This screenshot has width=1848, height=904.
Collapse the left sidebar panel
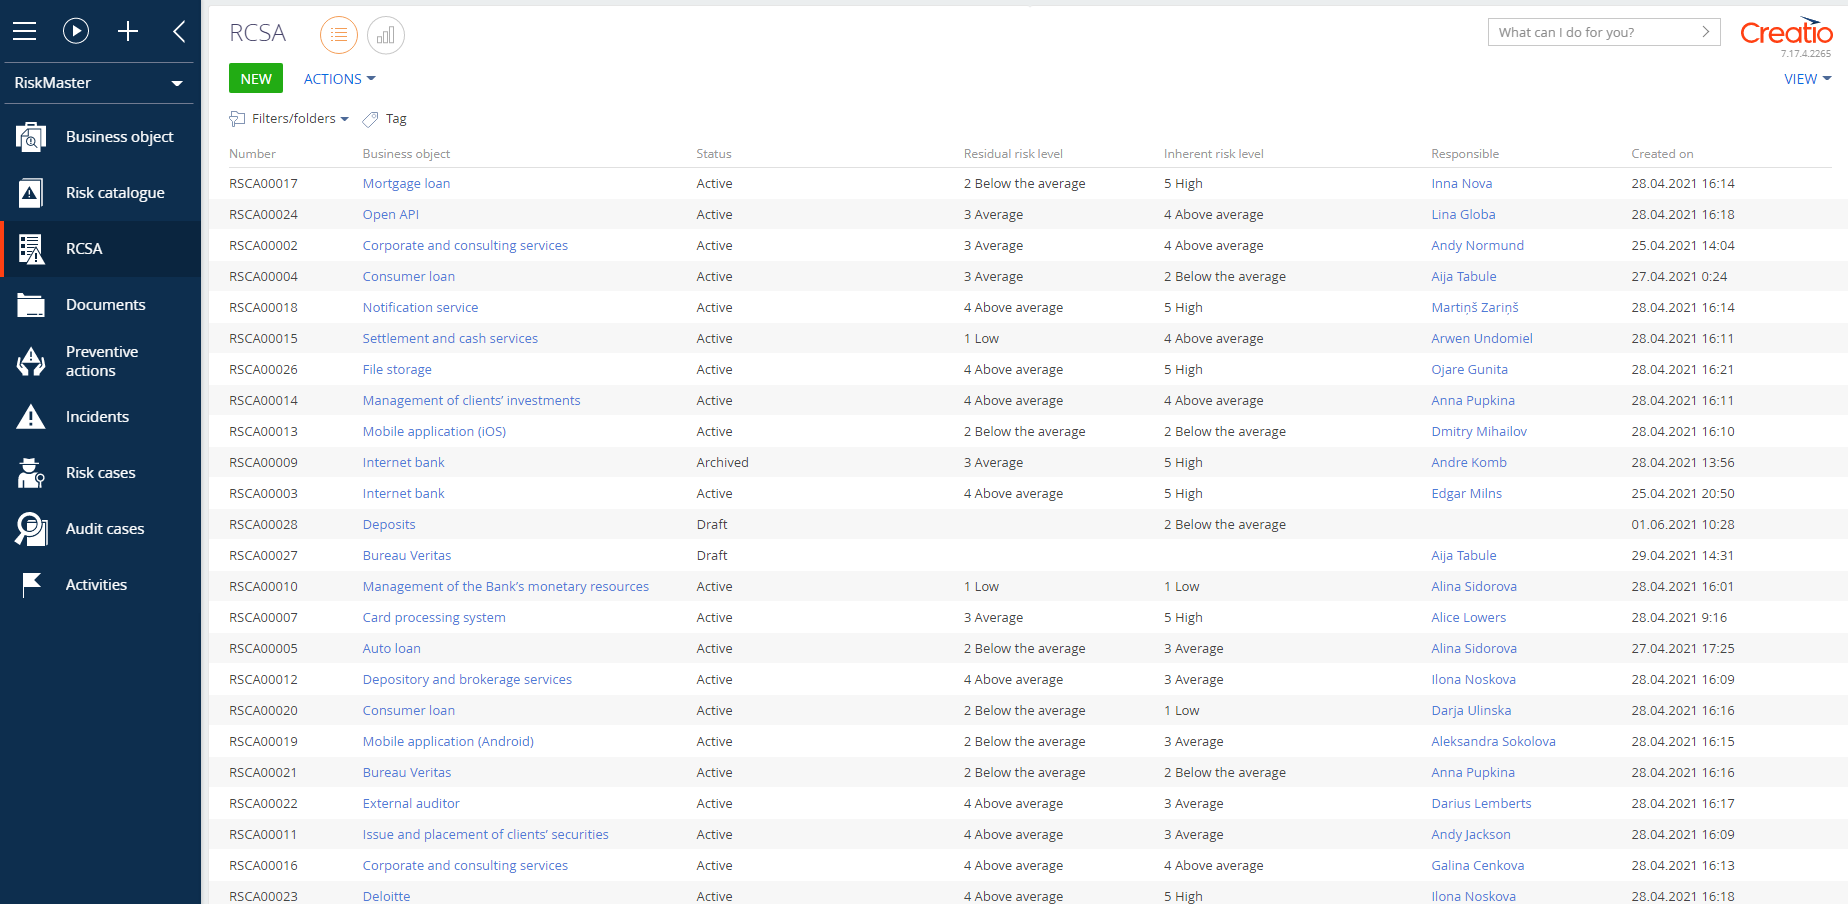click(x=179, y=31)
